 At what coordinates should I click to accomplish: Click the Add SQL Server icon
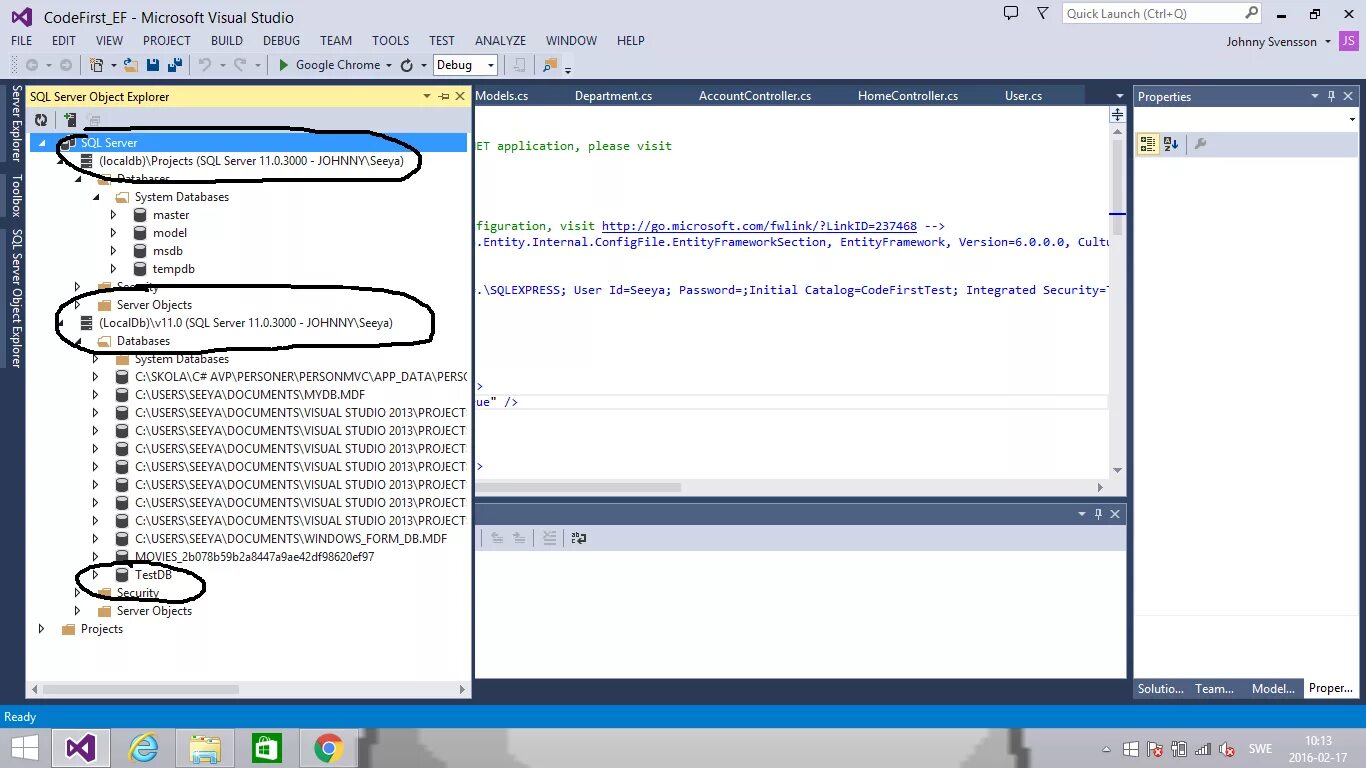[x=70, y=119]
